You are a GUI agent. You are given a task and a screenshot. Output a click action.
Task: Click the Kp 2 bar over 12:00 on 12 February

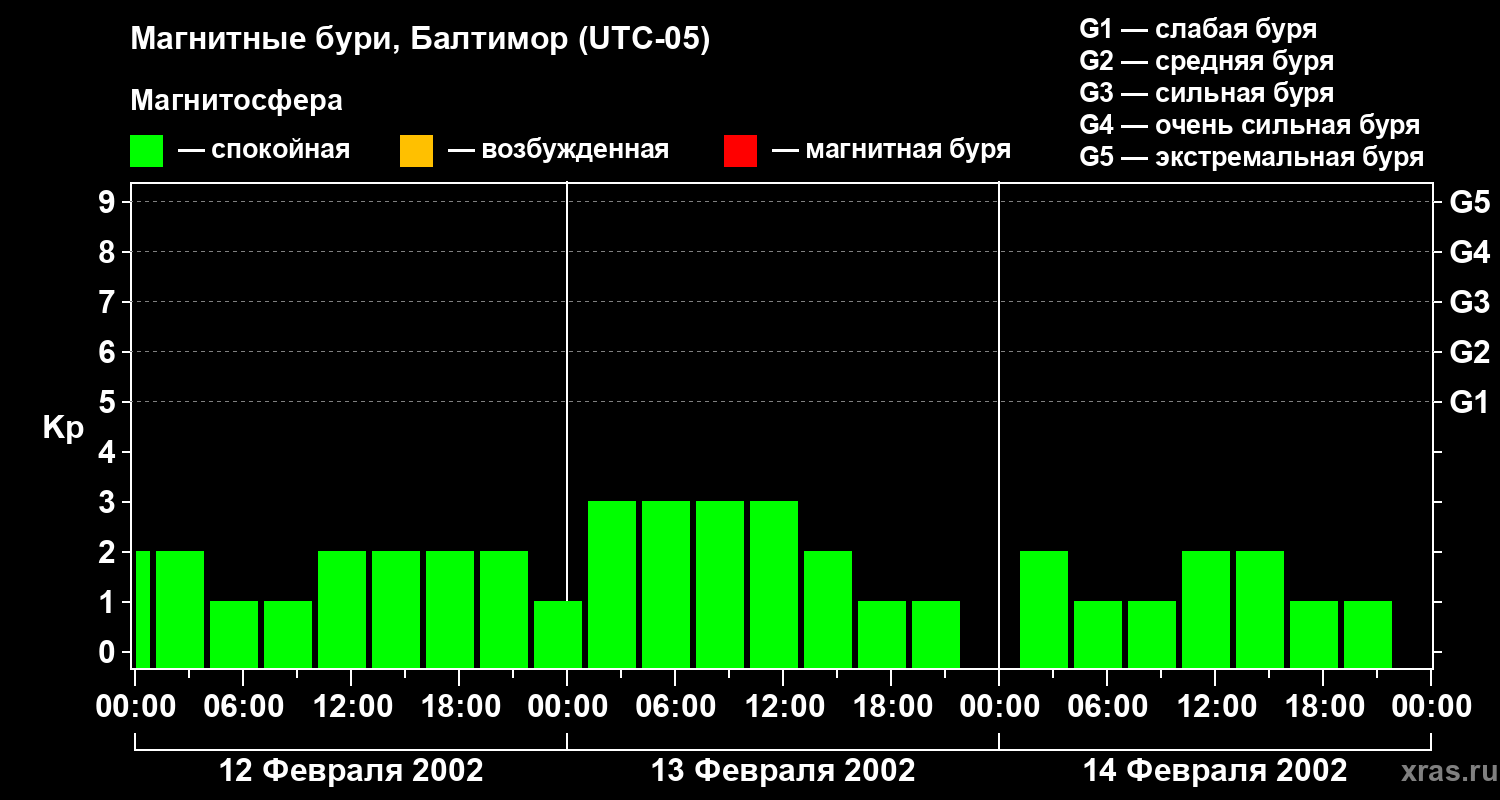click(x=342, y=609)
